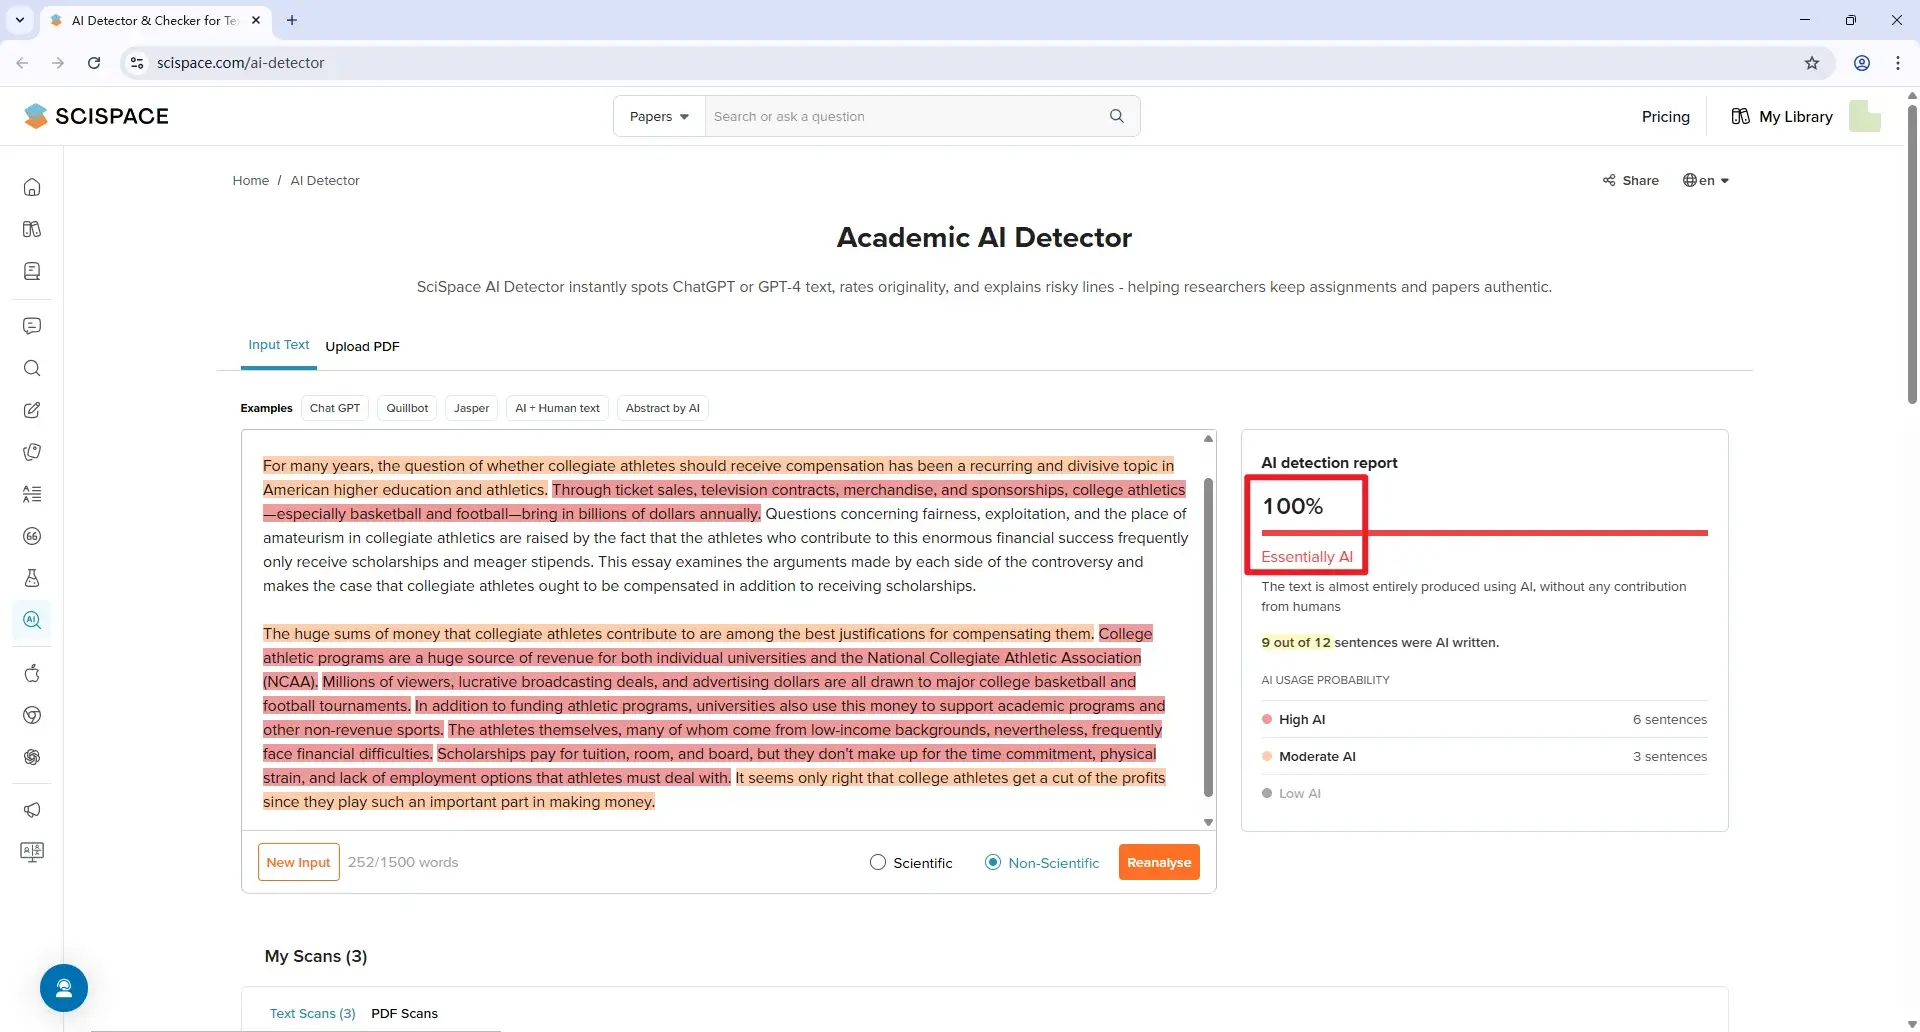
Task: Open the text-lines A sidebar icon
Action: click(32, 494)
